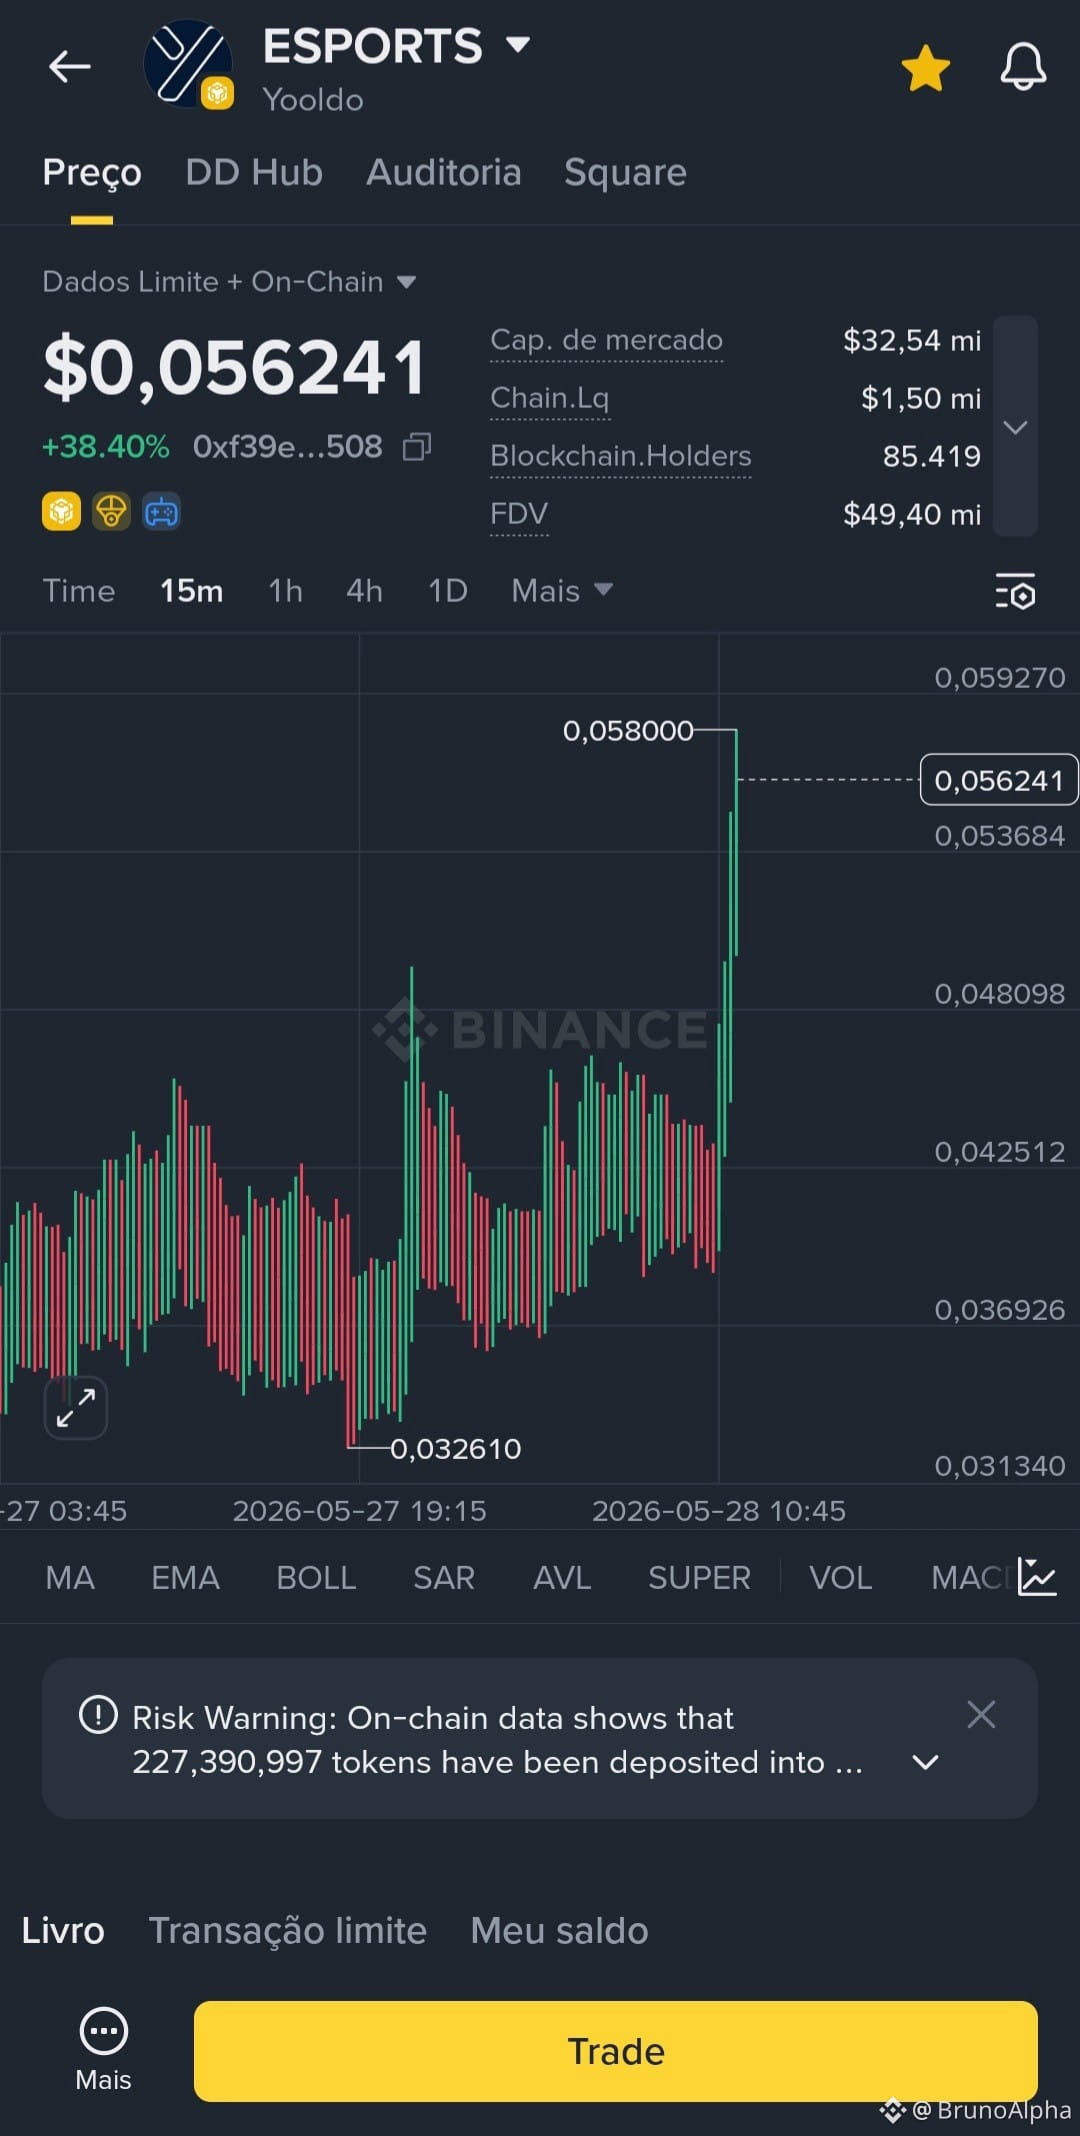
Task: Tap the airdrop parachute badge icon
Action: tap(111, 512)
